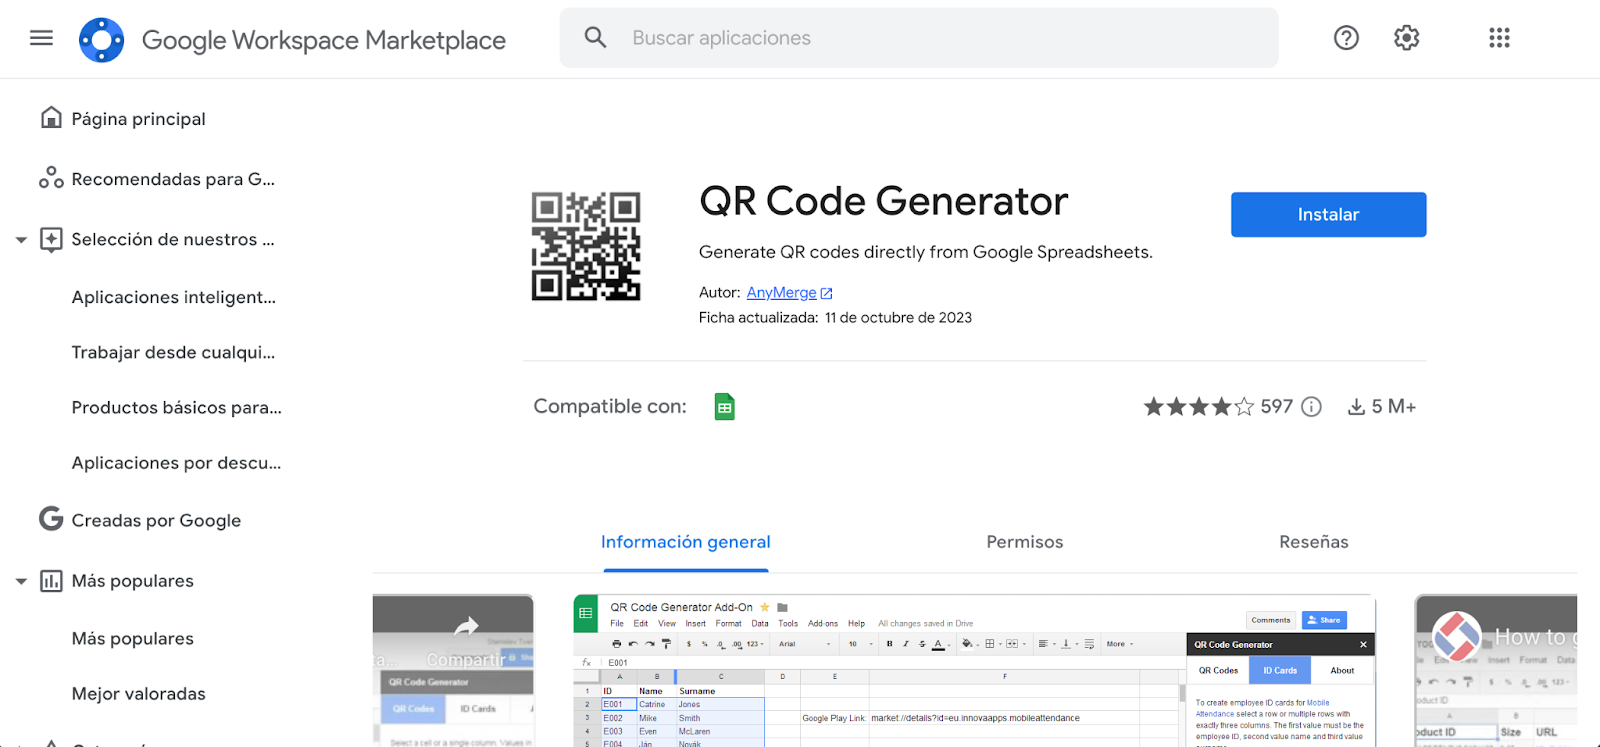Open Creadas por Google category
The image size is (1600, 747).
pyautogui.click(x=156, y=521)
